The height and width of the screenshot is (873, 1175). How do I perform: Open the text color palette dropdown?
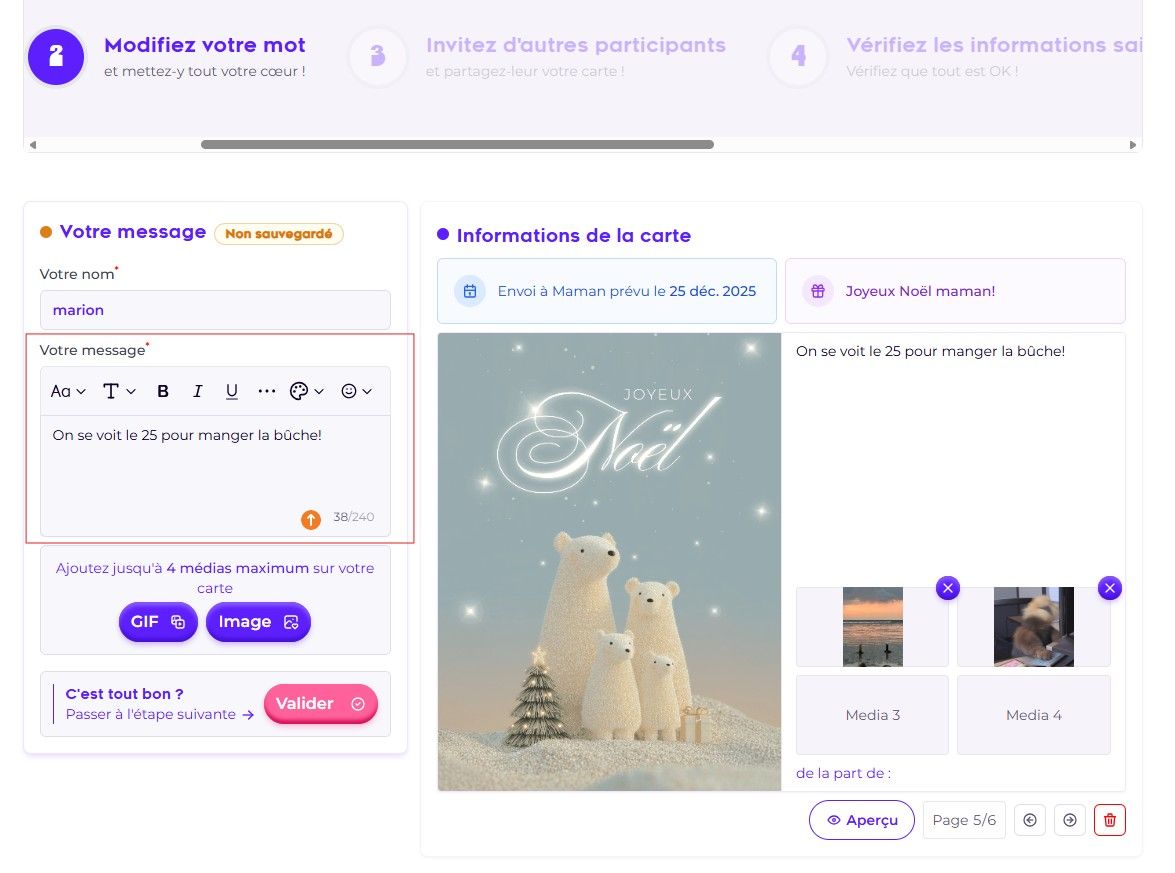(306, 391)
